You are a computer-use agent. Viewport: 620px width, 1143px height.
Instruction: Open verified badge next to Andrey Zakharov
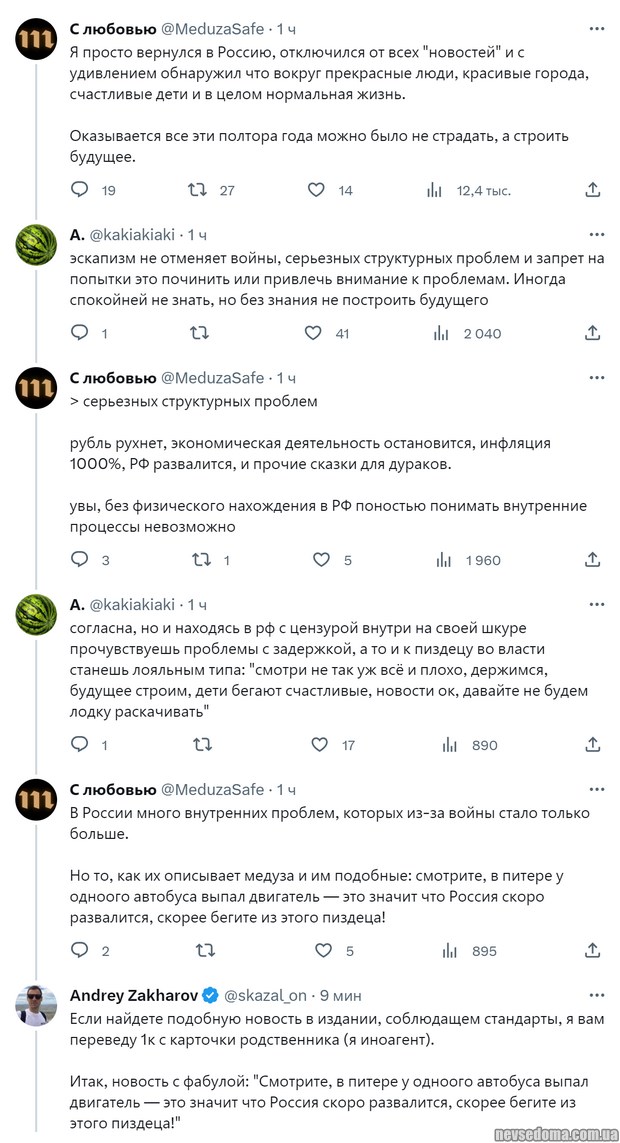click(x=210, y=996)
